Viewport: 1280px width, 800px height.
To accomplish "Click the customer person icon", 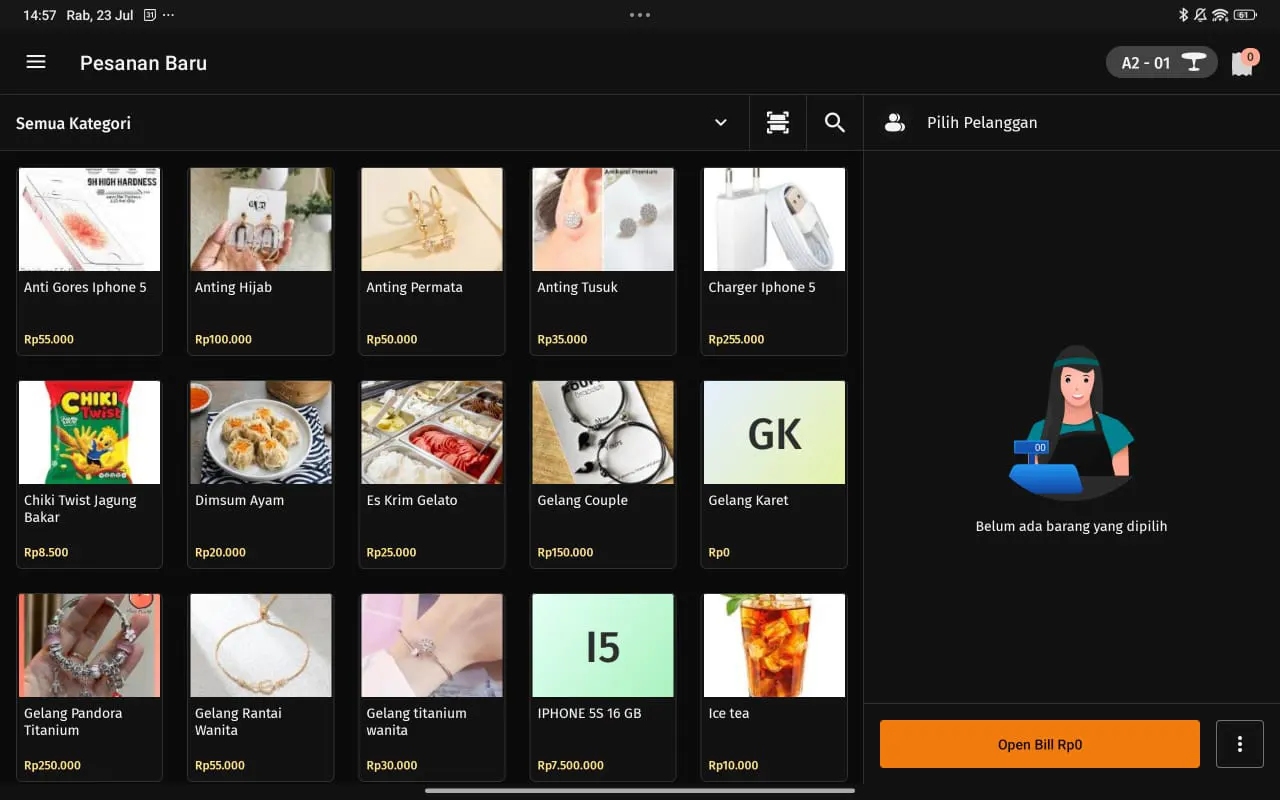I will click(x=895, y=123).
